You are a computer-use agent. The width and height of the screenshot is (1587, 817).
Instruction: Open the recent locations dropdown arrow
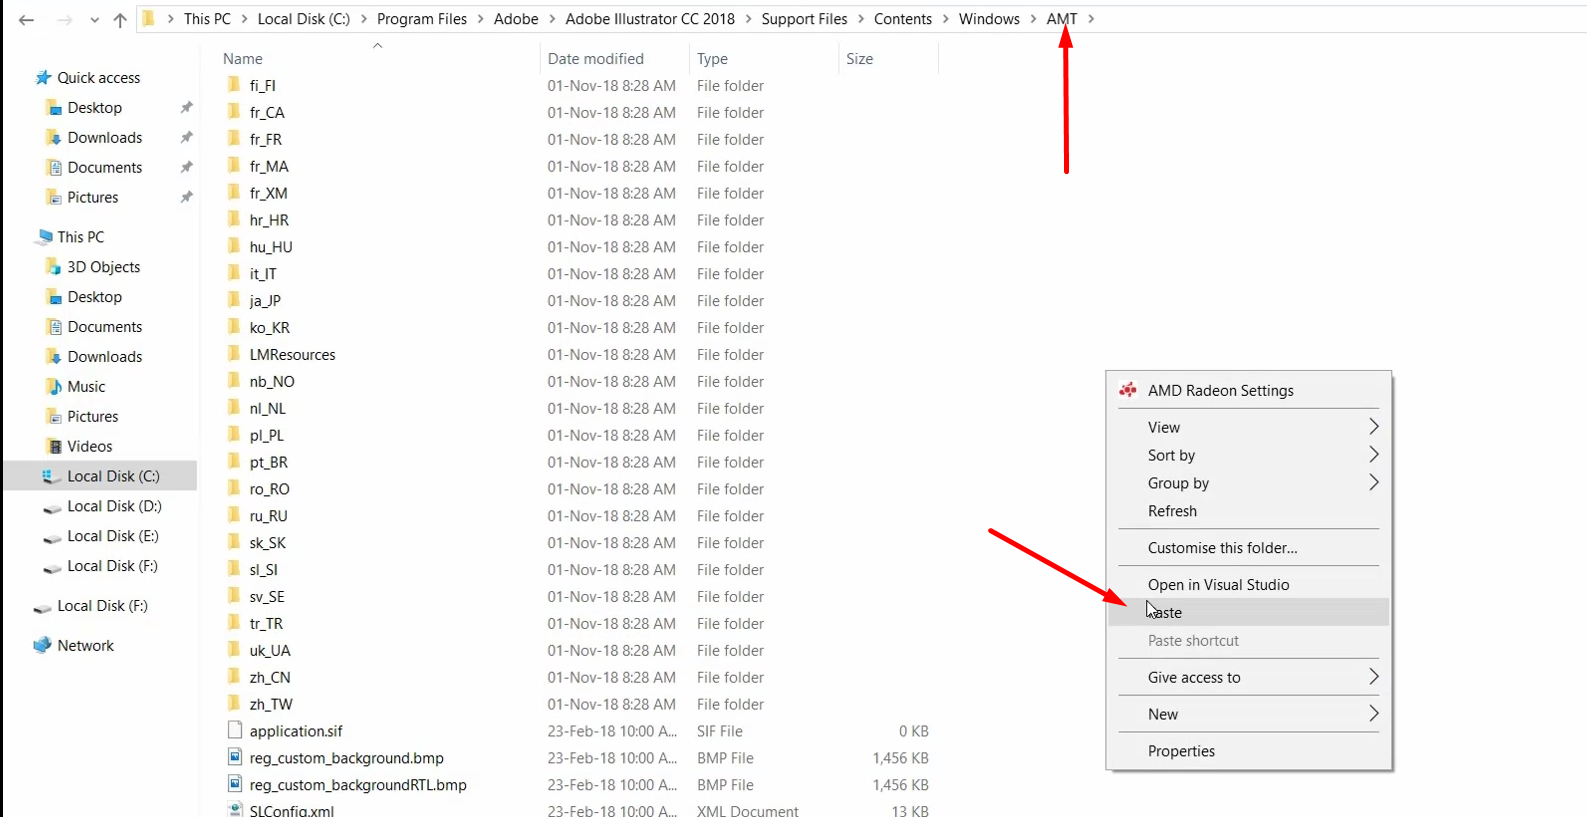(94, 20)
